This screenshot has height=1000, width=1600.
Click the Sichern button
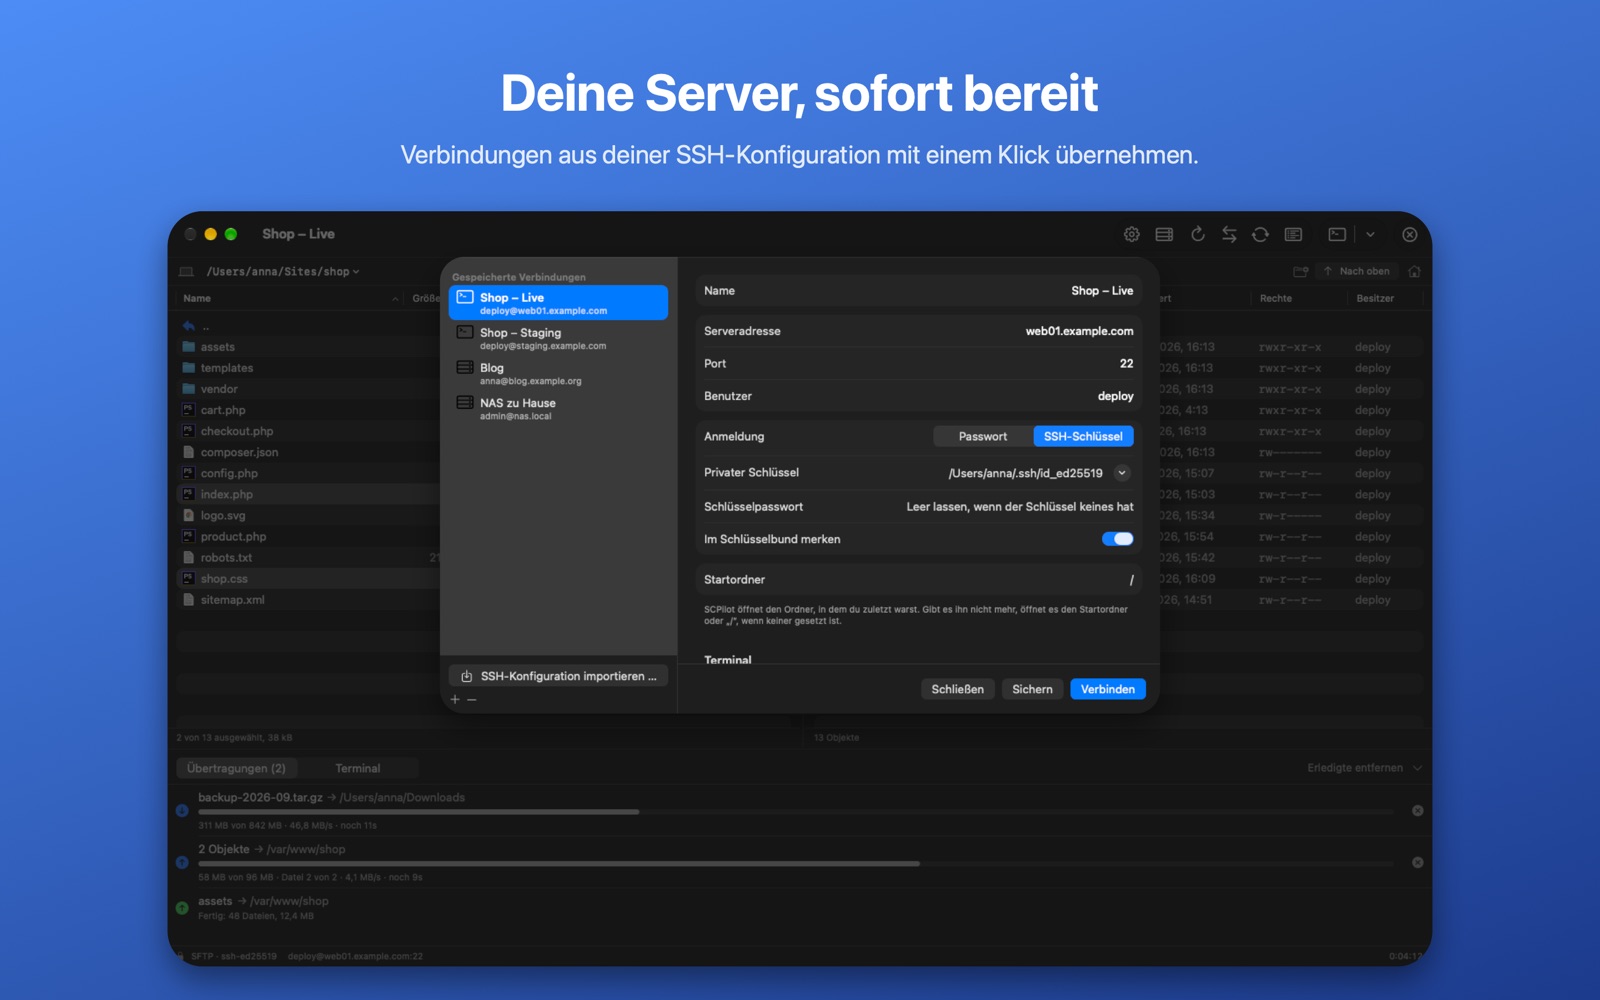pyautogui.click(x=1032, y=689)
